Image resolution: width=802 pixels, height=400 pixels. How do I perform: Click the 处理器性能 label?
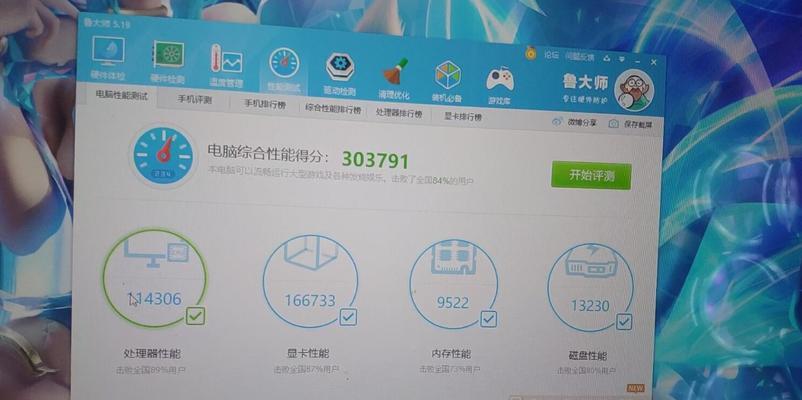pos(152,353)
